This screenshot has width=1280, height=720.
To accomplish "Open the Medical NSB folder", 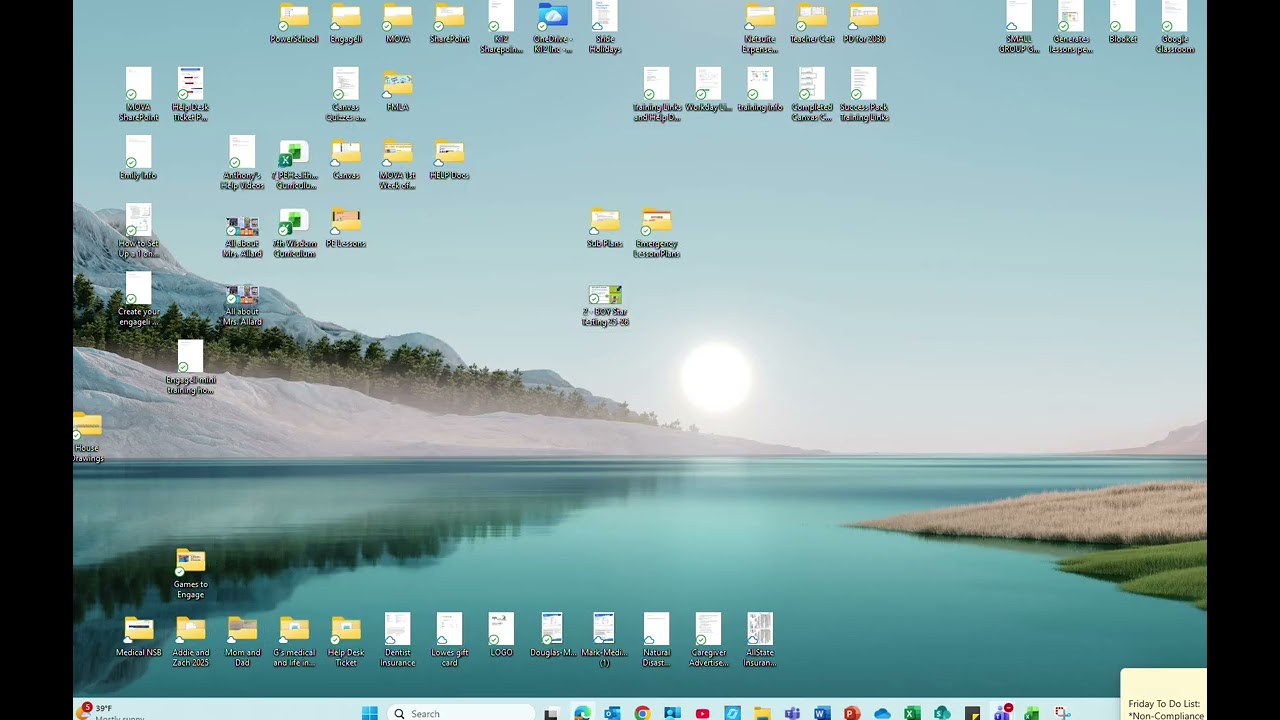I will tap(139, 636).
